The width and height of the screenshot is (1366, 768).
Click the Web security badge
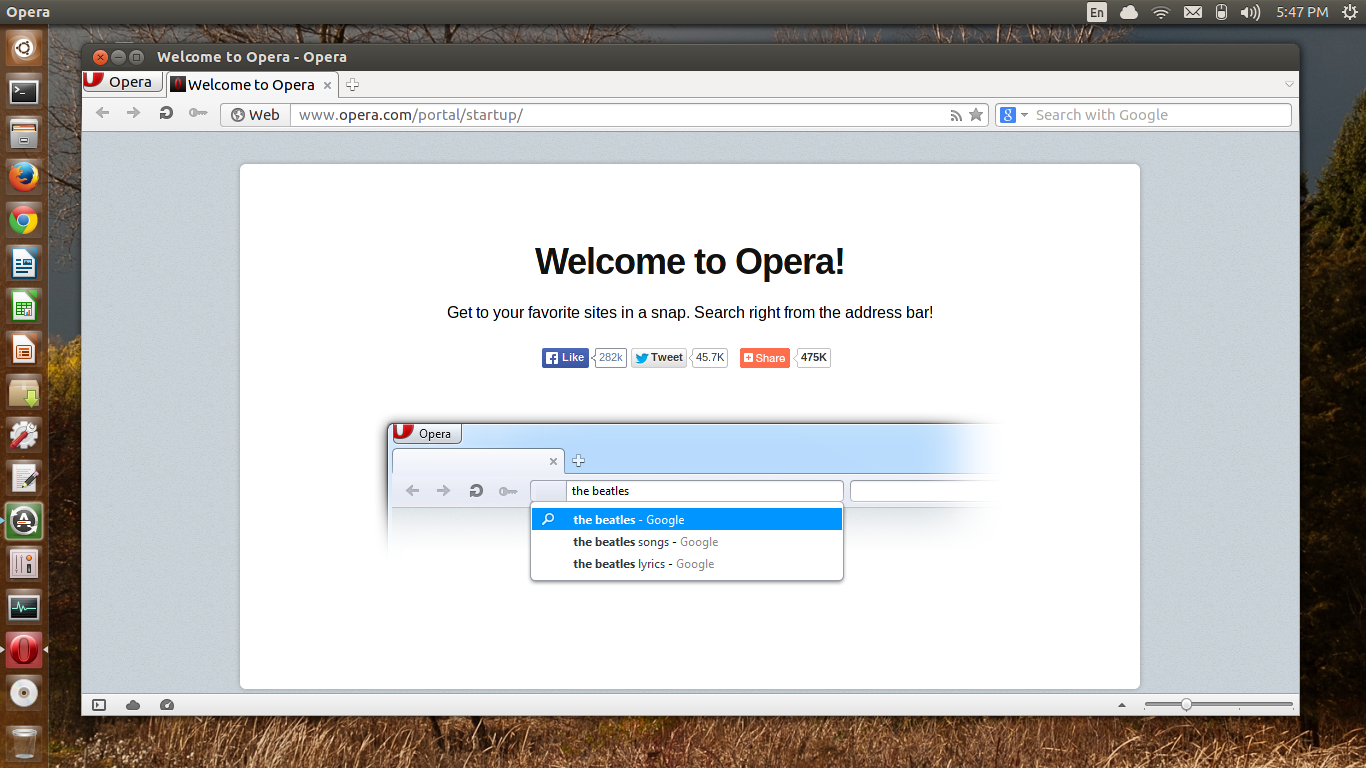[x=256, y=115]
